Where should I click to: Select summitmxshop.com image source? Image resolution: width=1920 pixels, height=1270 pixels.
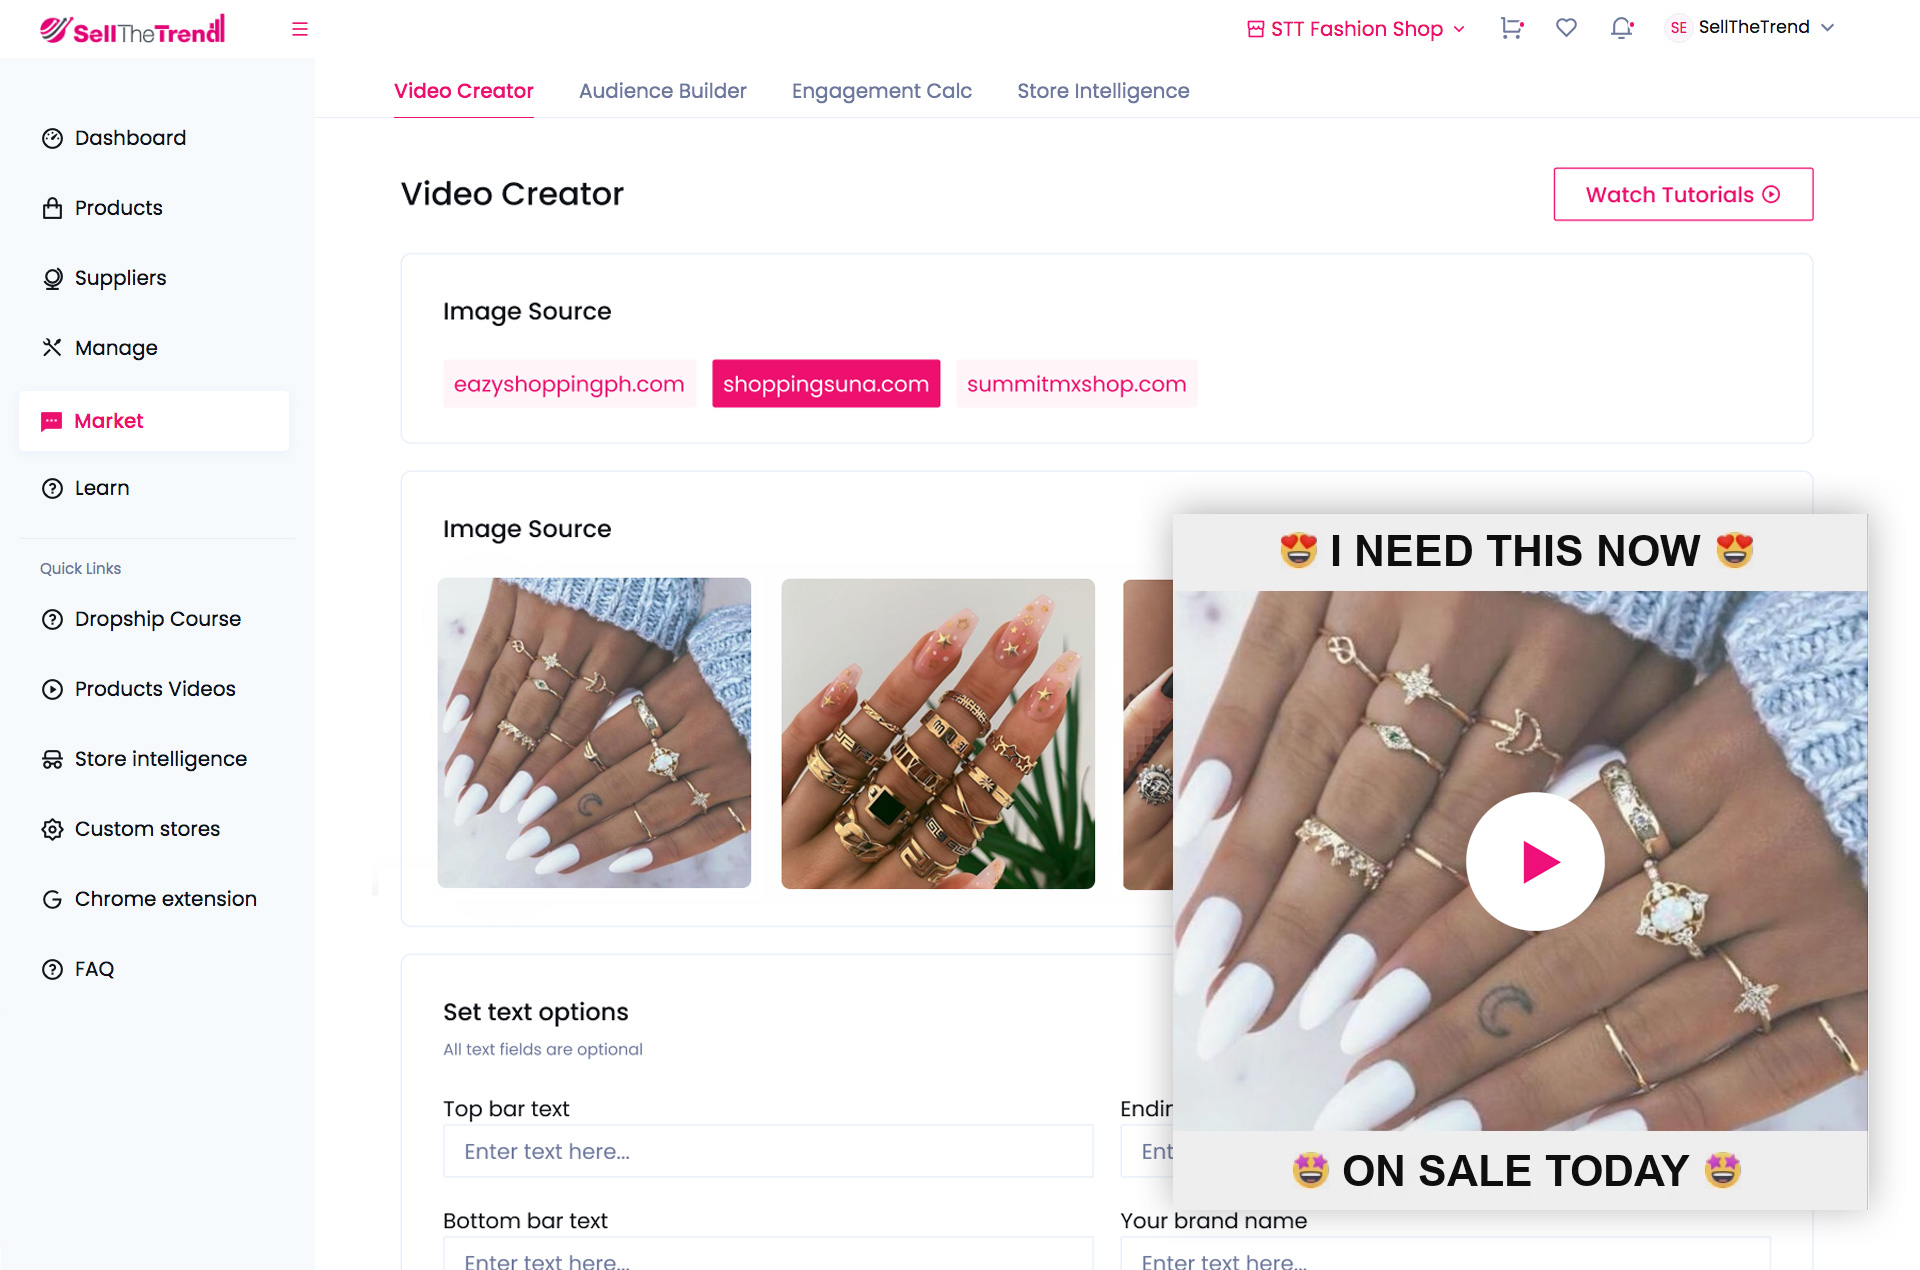[x=1075, y=384]
